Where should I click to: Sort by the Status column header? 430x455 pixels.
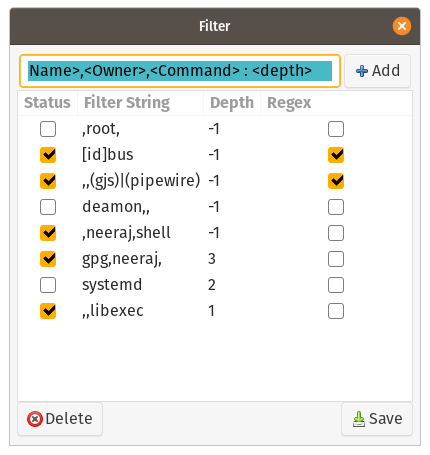(47, 103)
